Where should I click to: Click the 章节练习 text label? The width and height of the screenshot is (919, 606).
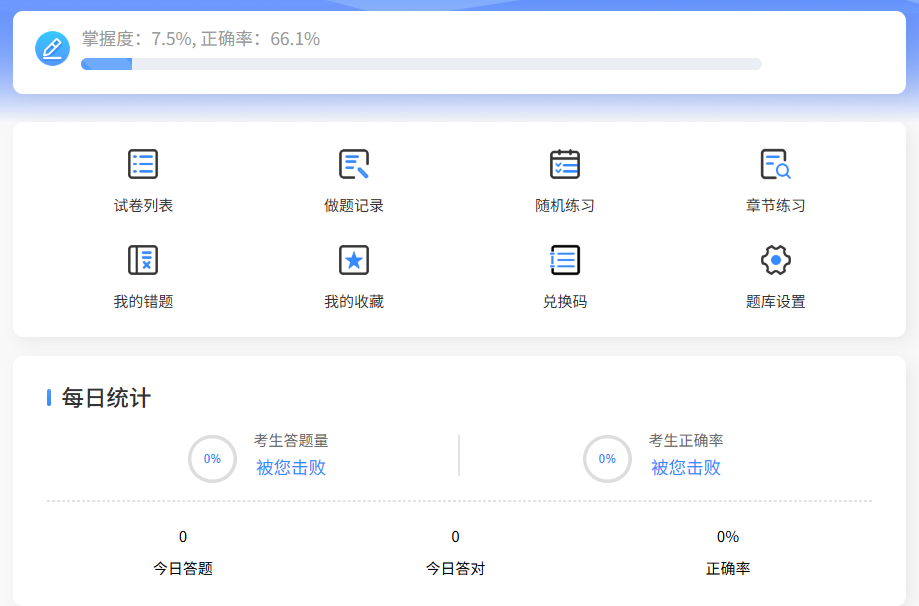(775, 206)
